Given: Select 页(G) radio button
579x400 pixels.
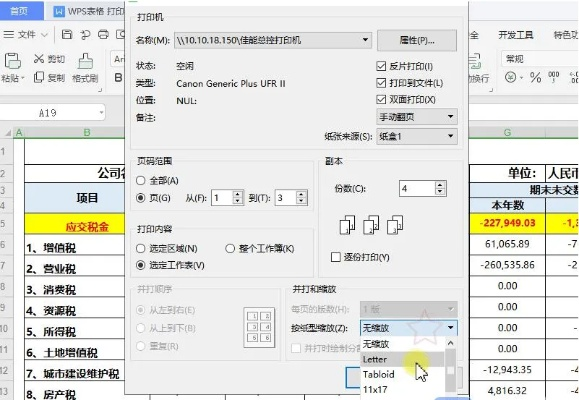Looking at the screenshot, I should pyautogui.click(x=140, y=198).
